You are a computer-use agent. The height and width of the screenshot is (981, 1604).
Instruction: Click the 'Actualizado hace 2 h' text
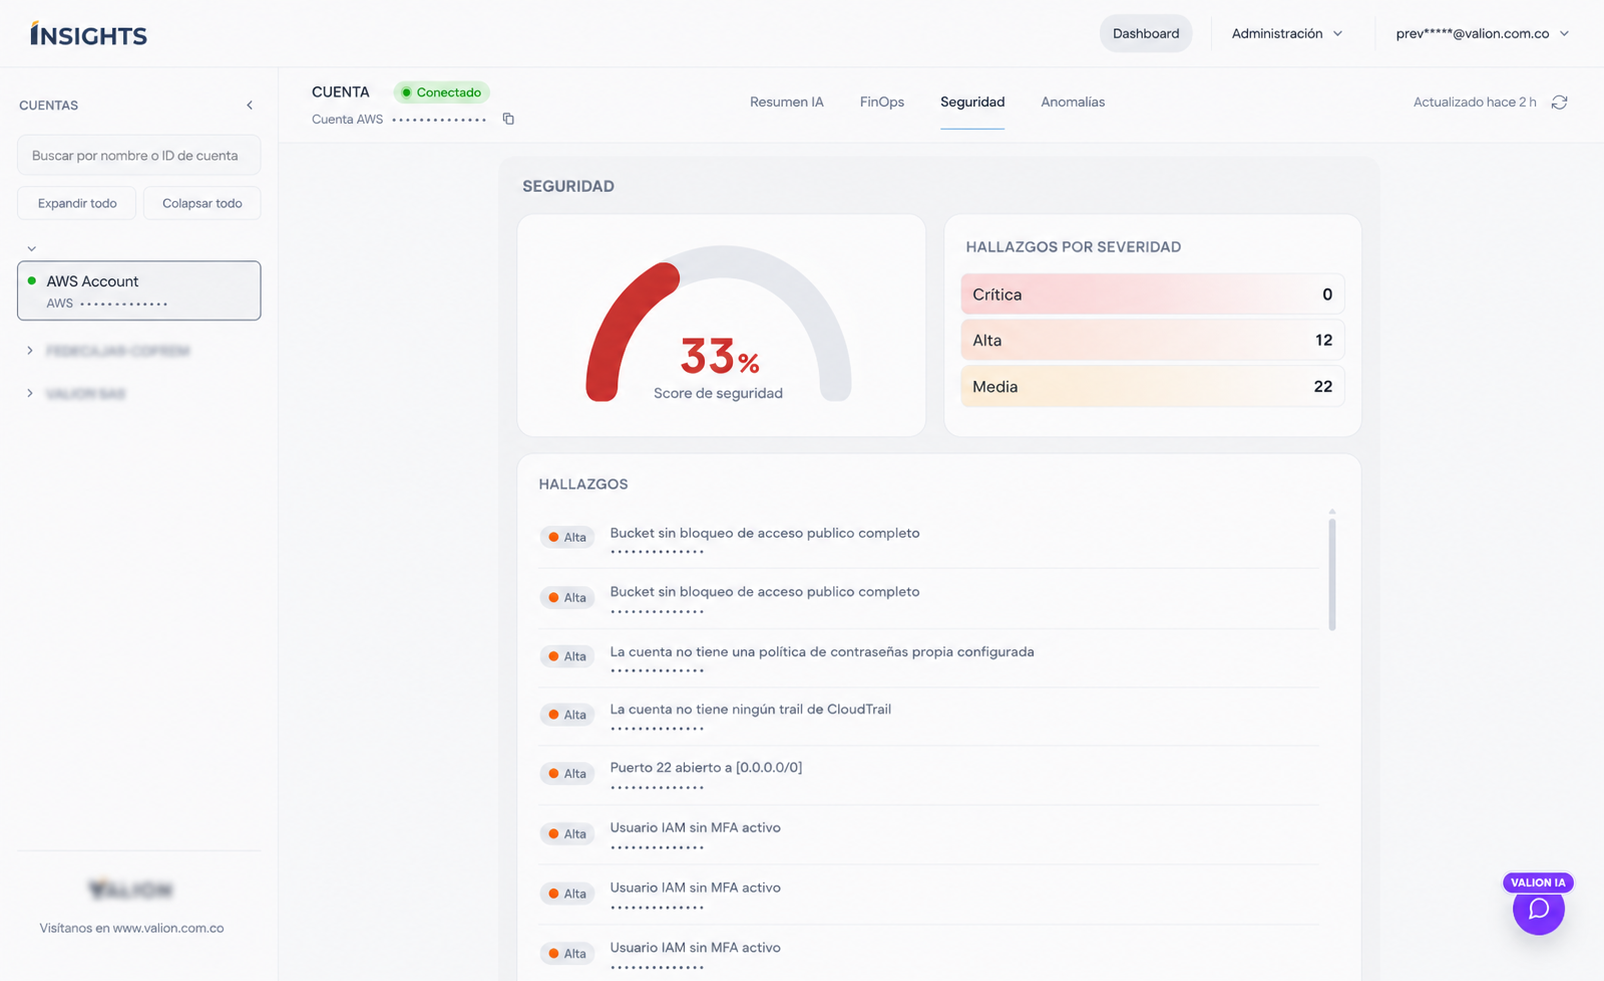(x=1475, y=102)
